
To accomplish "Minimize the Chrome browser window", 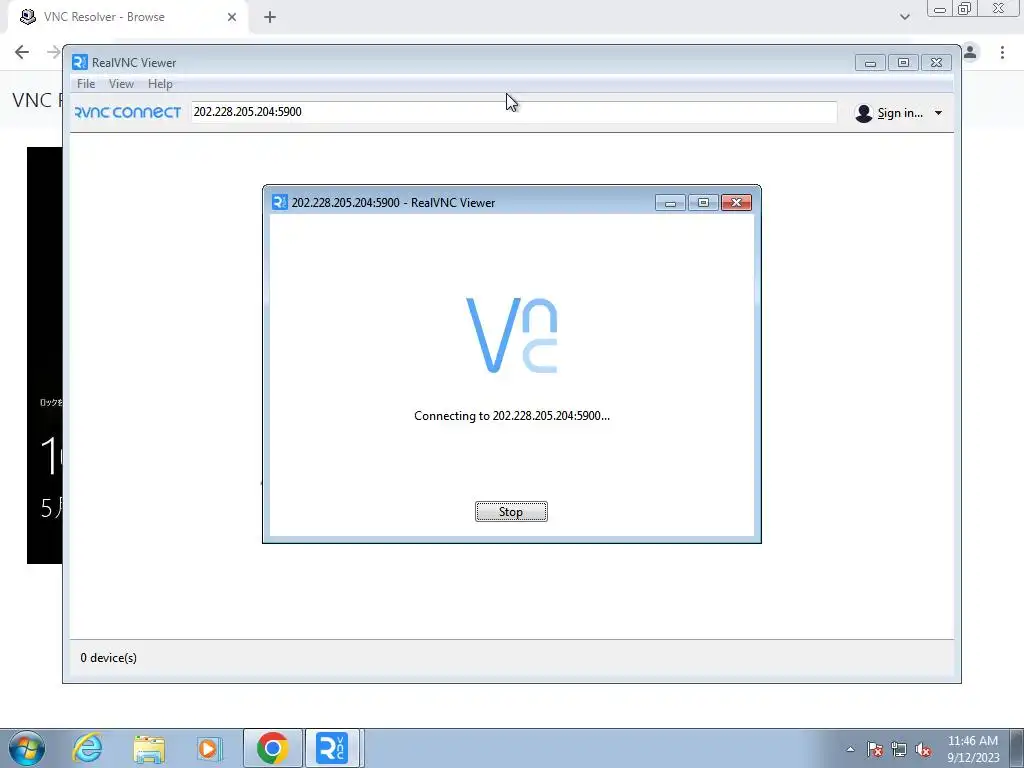I will pyautogui.click(x=940, y=8).
